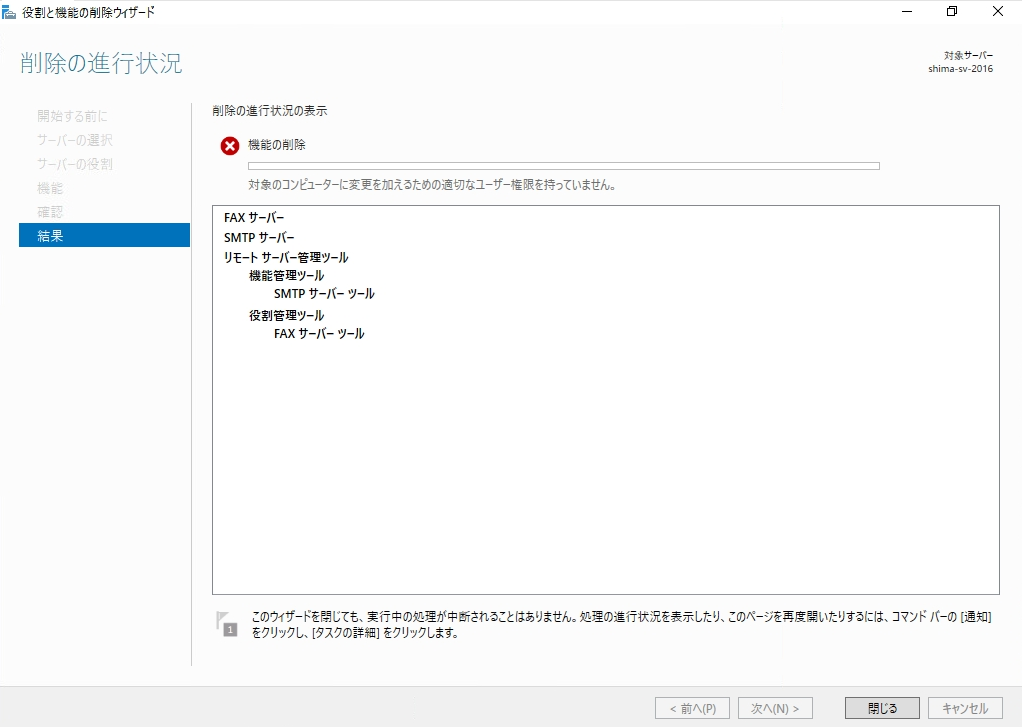
Task: Click the wizard icon in the title bar
Action: click(10, 10)
